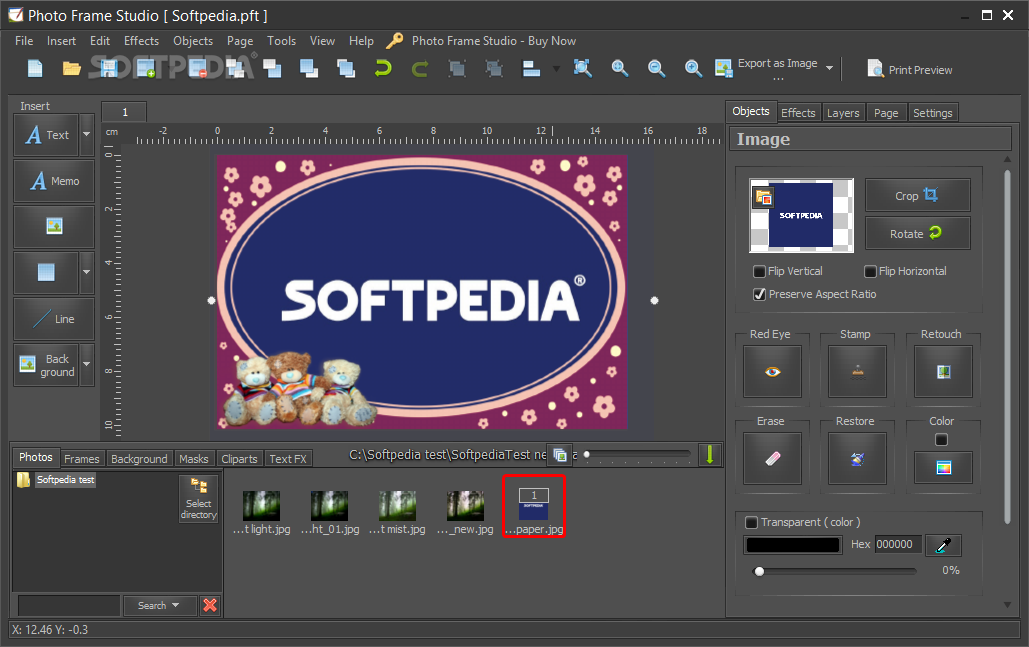Click the Restore tool icon
Image resolution: width=1029 pixels, height=647 pixels.
857,458
